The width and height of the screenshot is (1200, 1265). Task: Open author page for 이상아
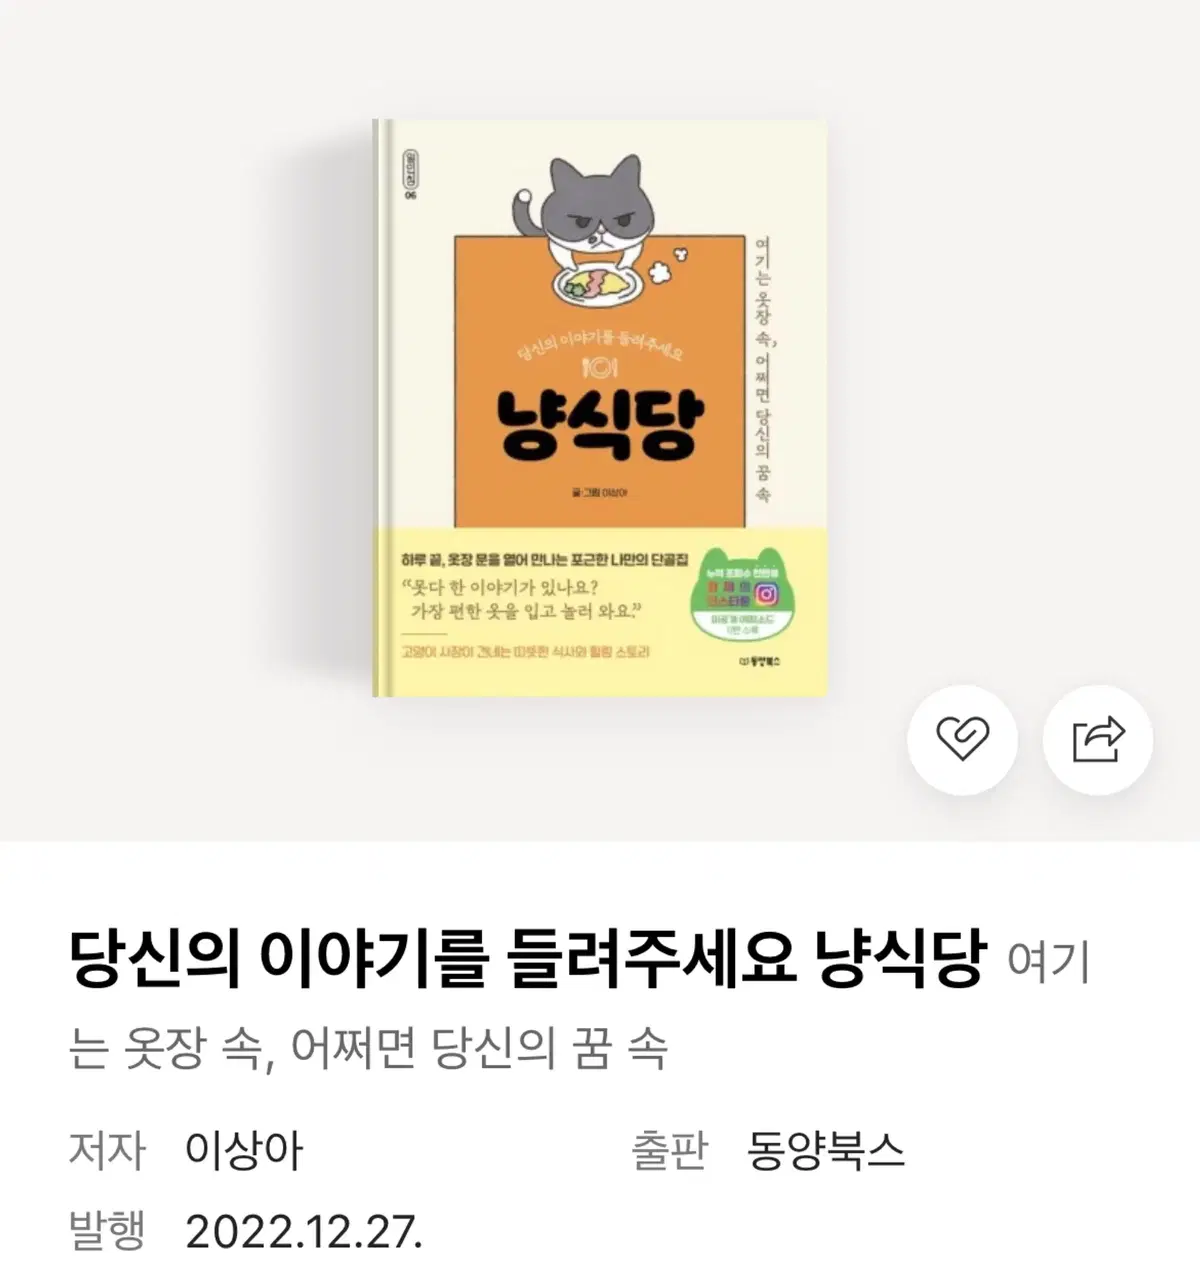(x=243, y=1150)
